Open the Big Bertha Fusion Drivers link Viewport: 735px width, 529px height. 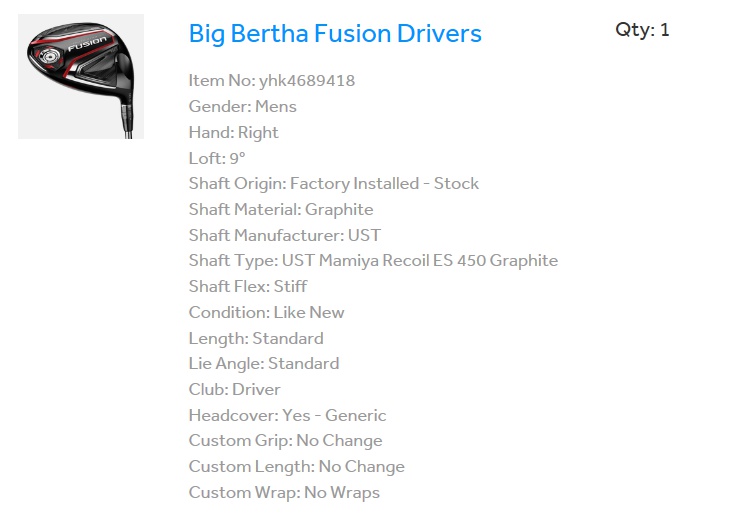tap(335, 34)
